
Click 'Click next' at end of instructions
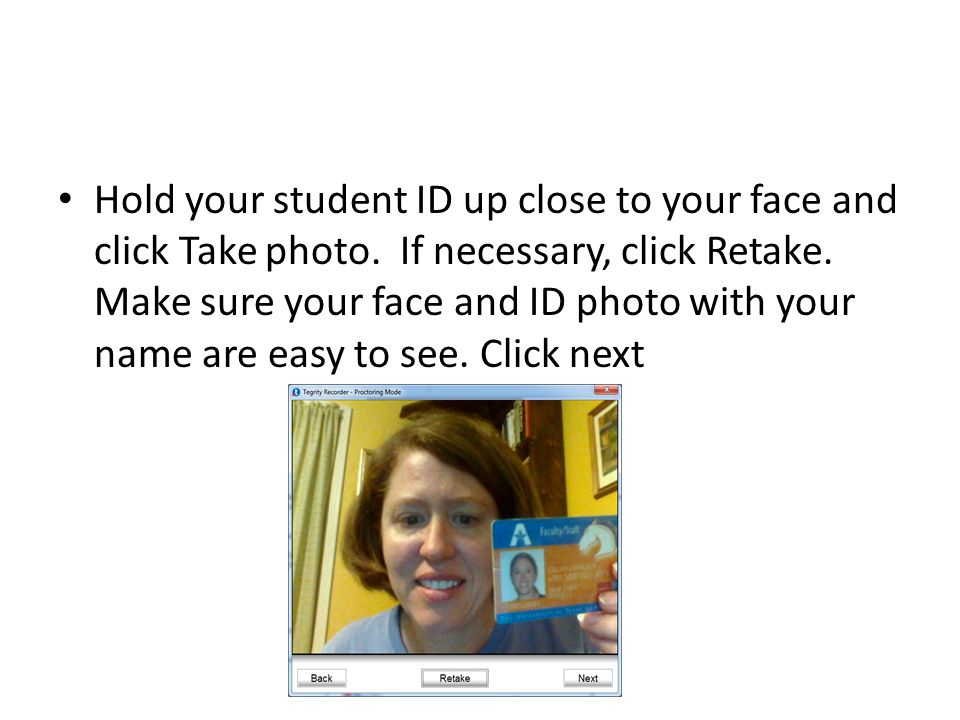click(x=561, y=354)
